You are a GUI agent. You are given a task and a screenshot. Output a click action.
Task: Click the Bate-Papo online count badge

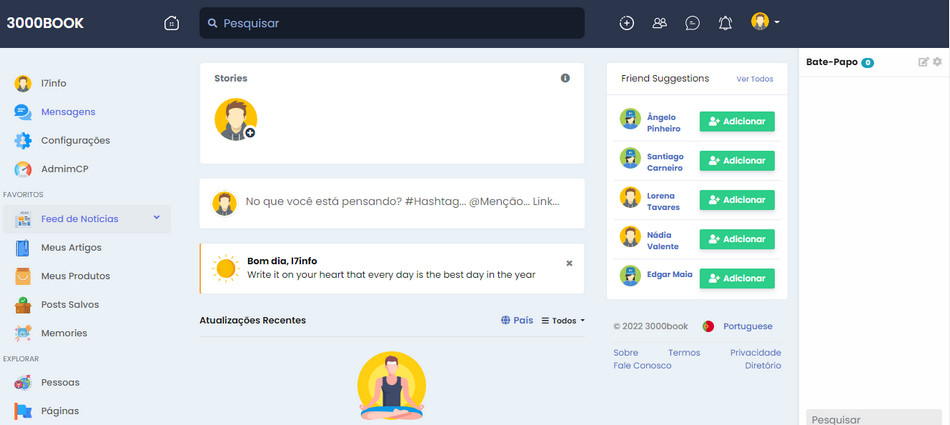pyautogui.click(x=868, y=62)
